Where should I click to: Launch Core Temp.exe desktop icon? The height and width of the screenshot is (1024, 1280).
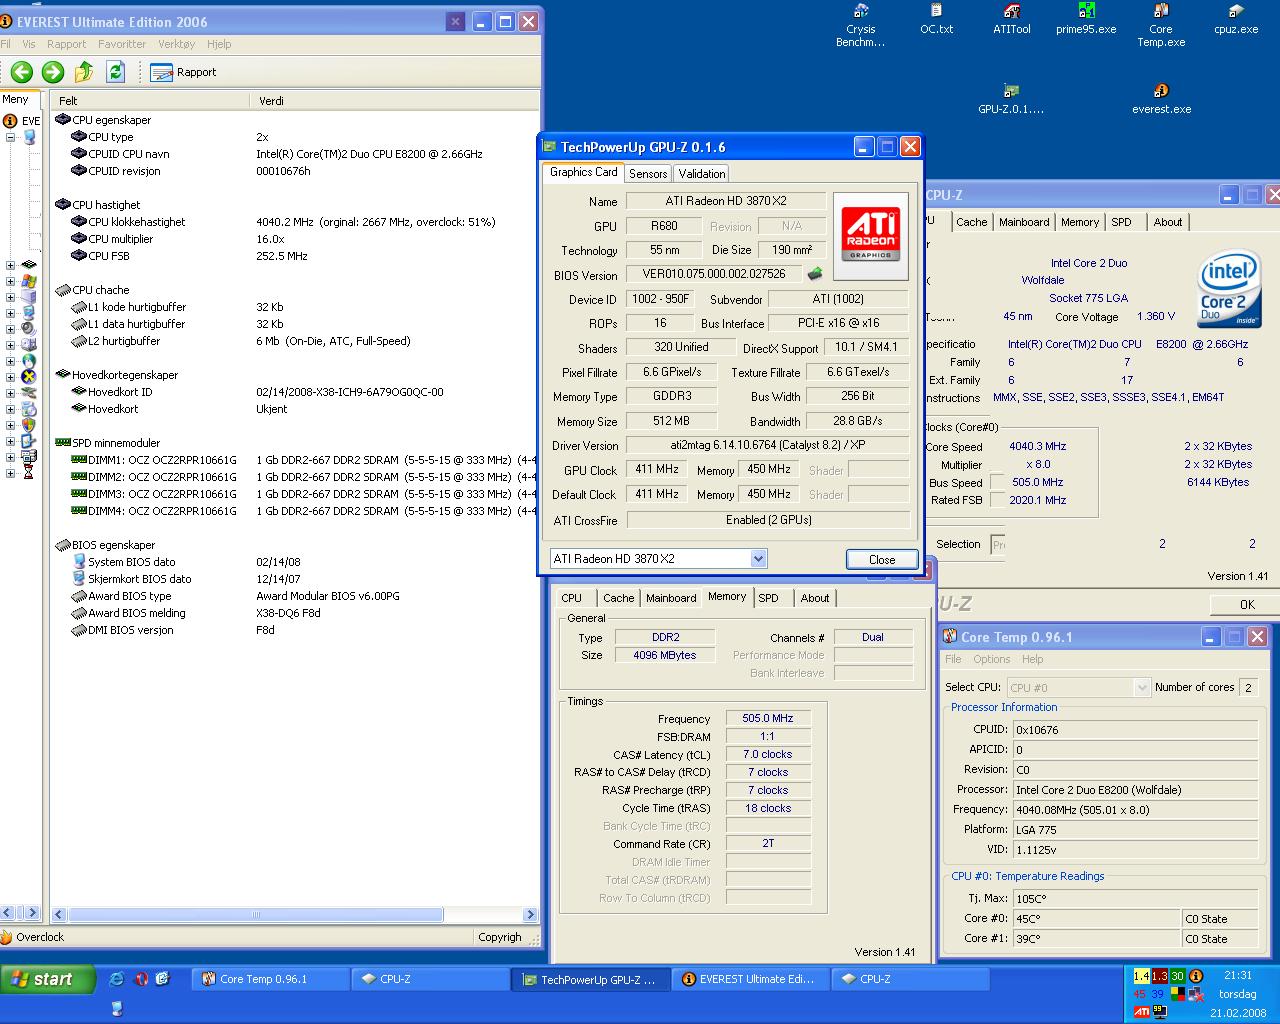(1161, 25)
